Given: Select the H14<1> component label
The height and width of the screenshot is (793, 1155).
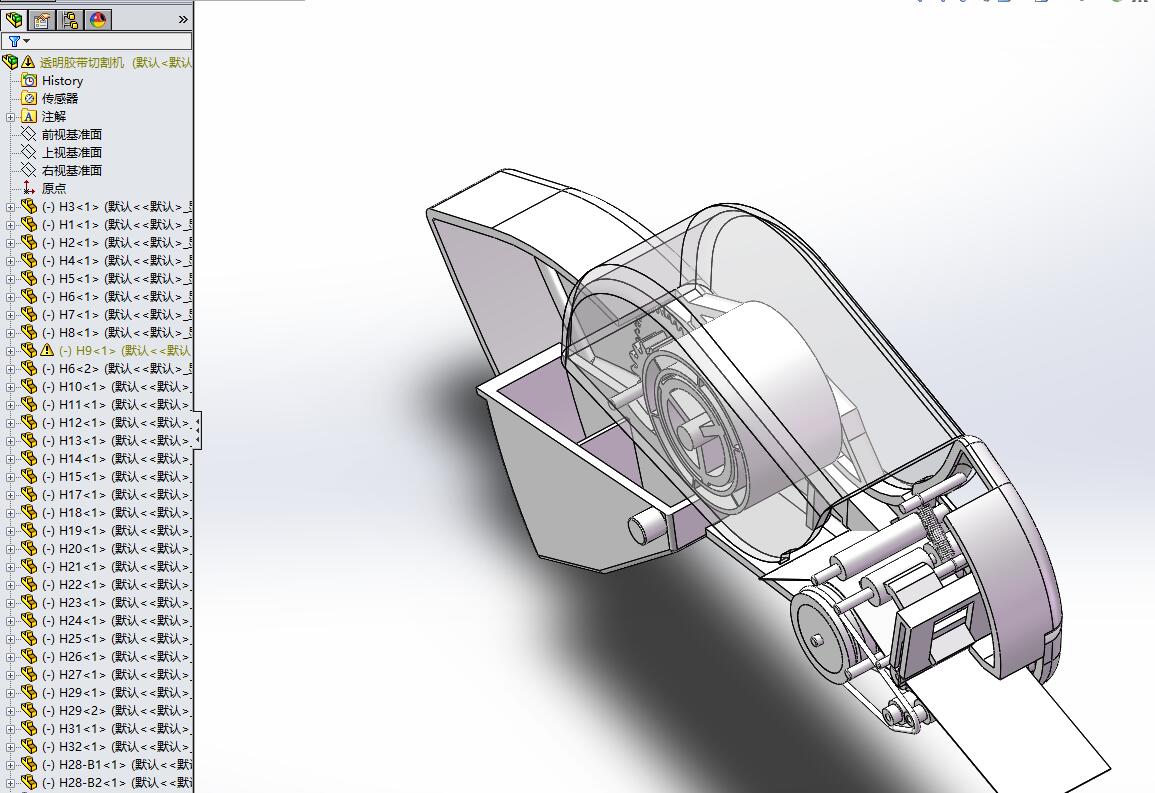Looking at the screenshot, I should coord(116,459).
